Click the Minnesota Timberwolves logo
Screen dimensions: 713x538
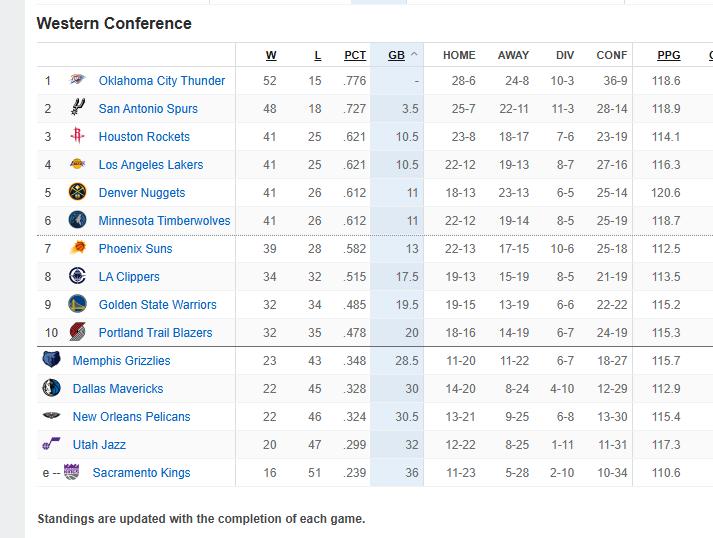point(78,221)
